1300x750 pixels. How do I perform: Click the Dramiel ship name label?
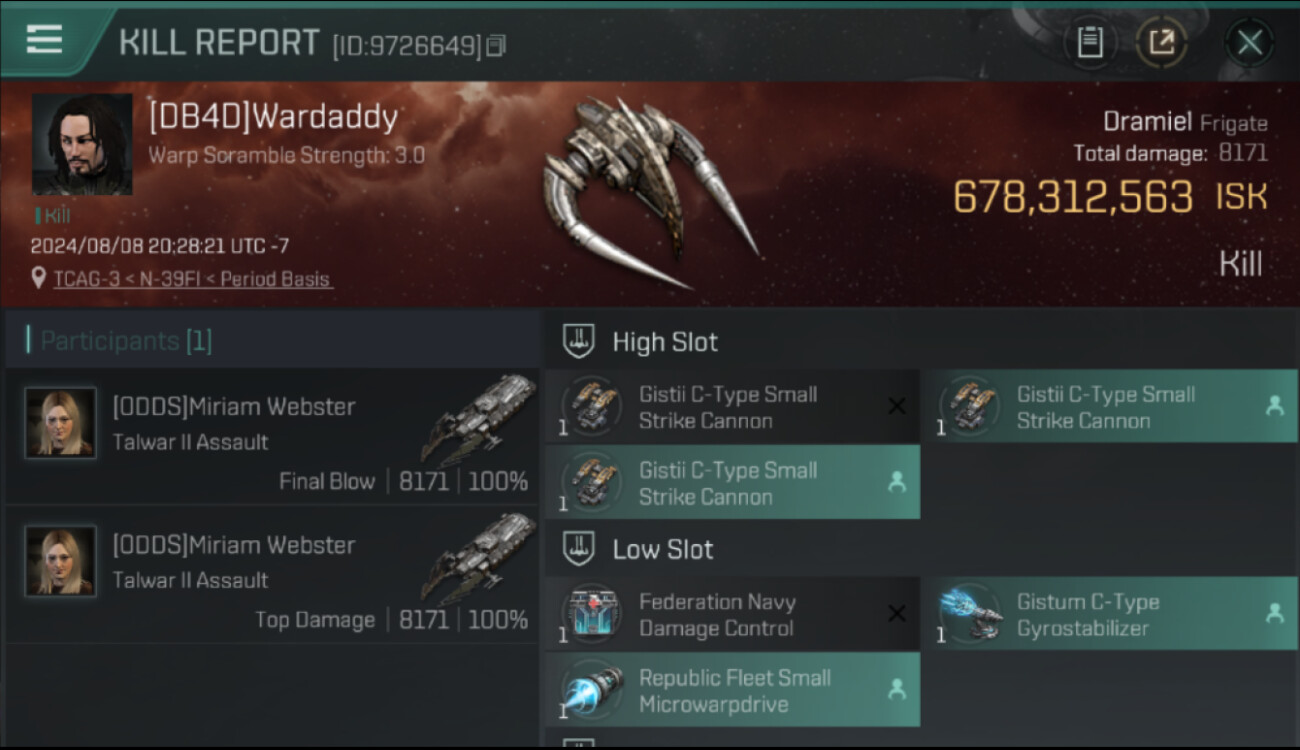(1147, 122)
